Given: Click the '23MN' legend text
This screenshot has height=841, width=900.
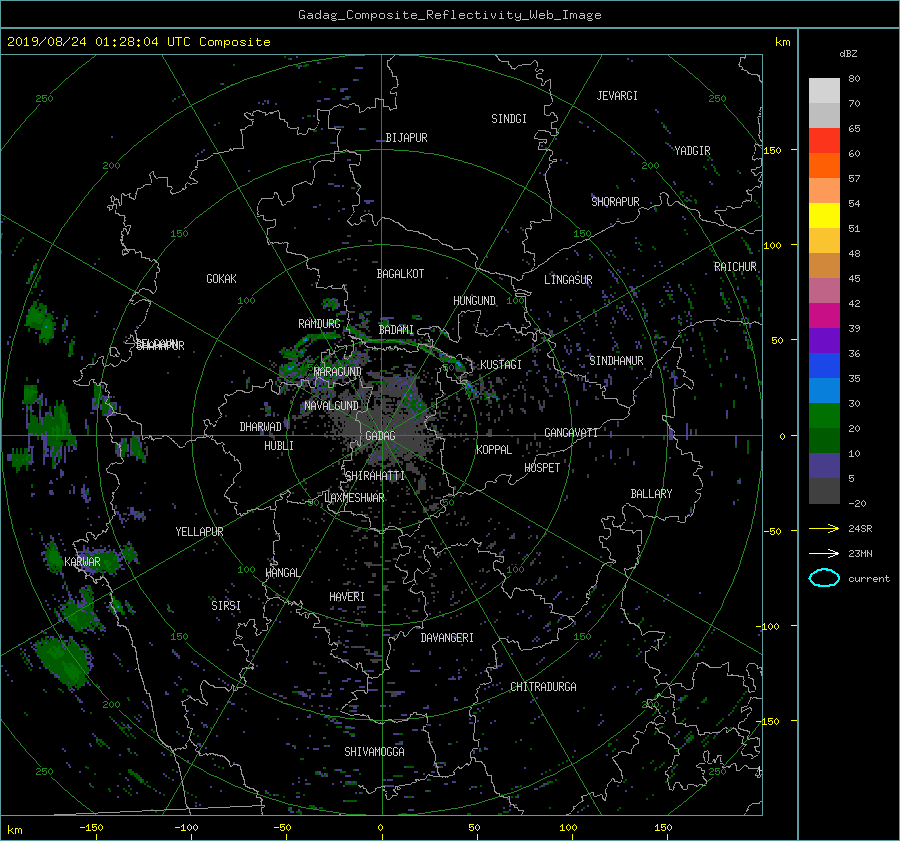Looking at the screenshot, I should tap(860, 554).
